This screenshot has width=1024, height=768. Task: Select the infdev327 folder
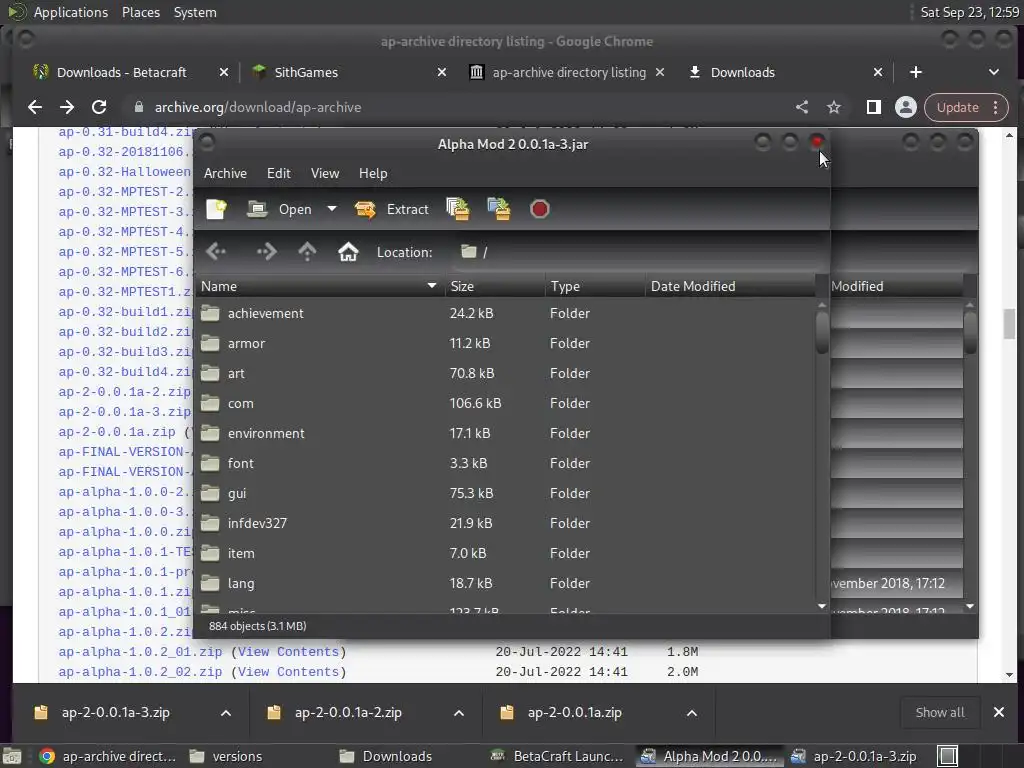coord(505,524)
